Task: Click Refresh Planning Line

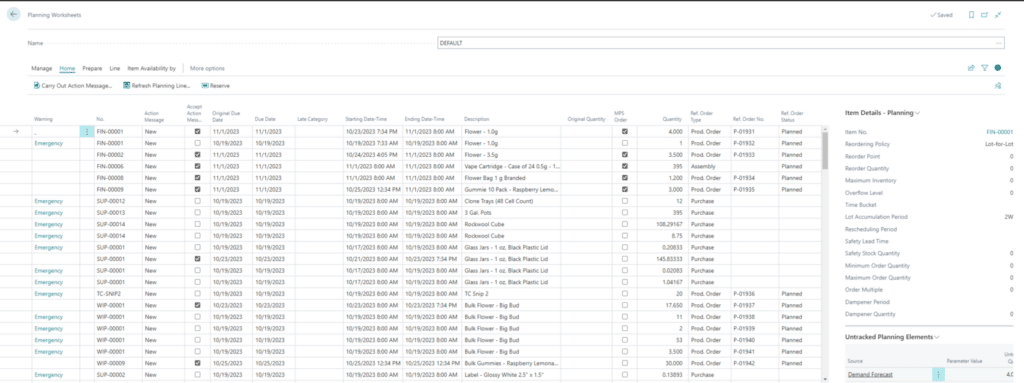Action: pos(156,86)
